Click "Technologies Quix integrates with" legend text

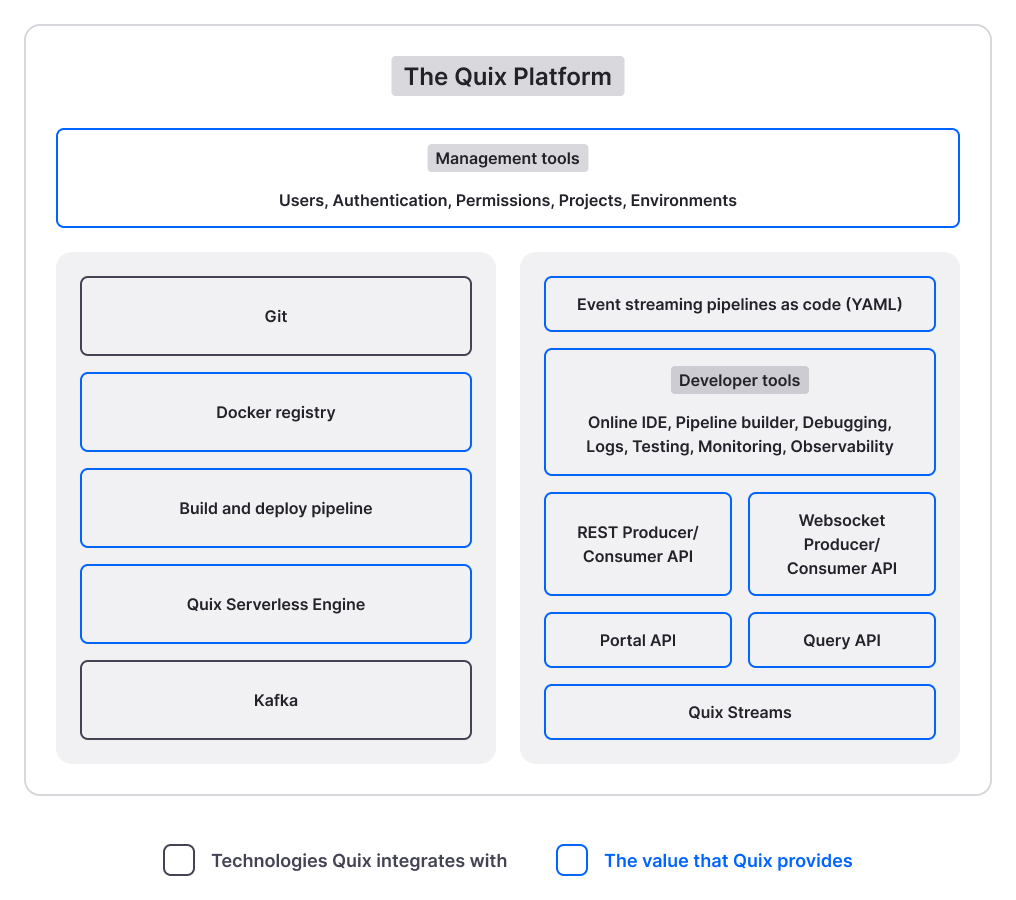click(359, 860)
